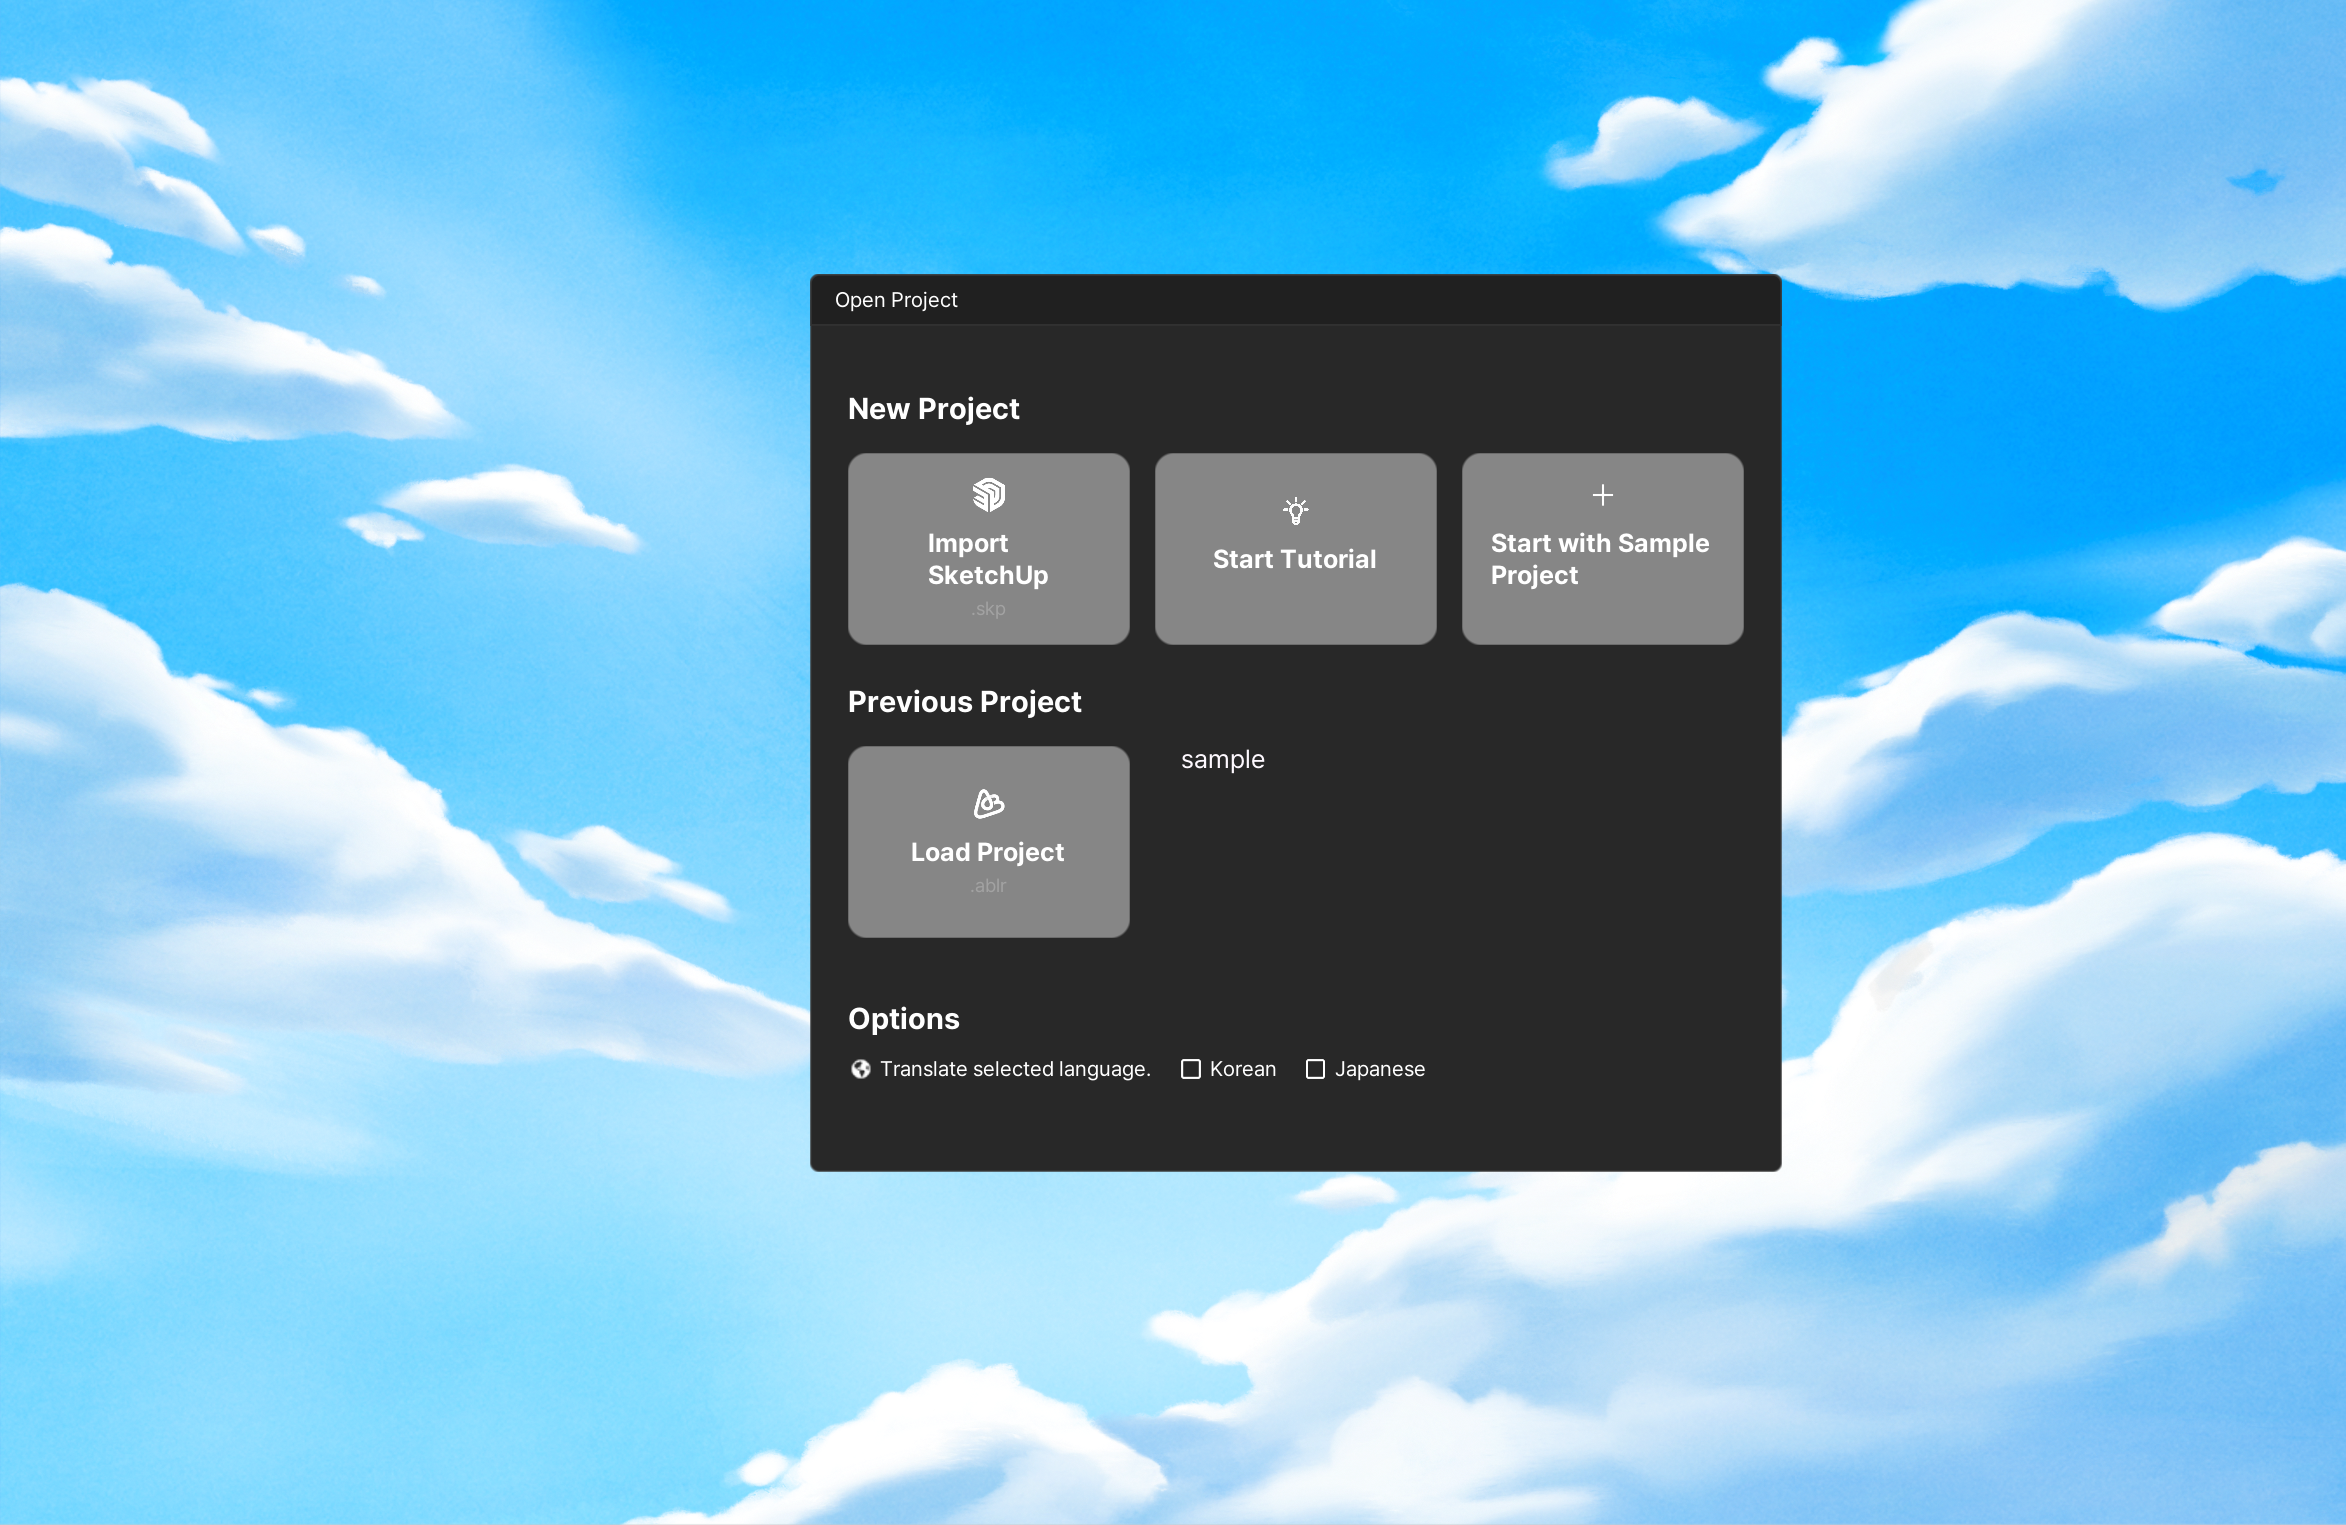Click the plus icon for sample project

(x=1602, y=495)
